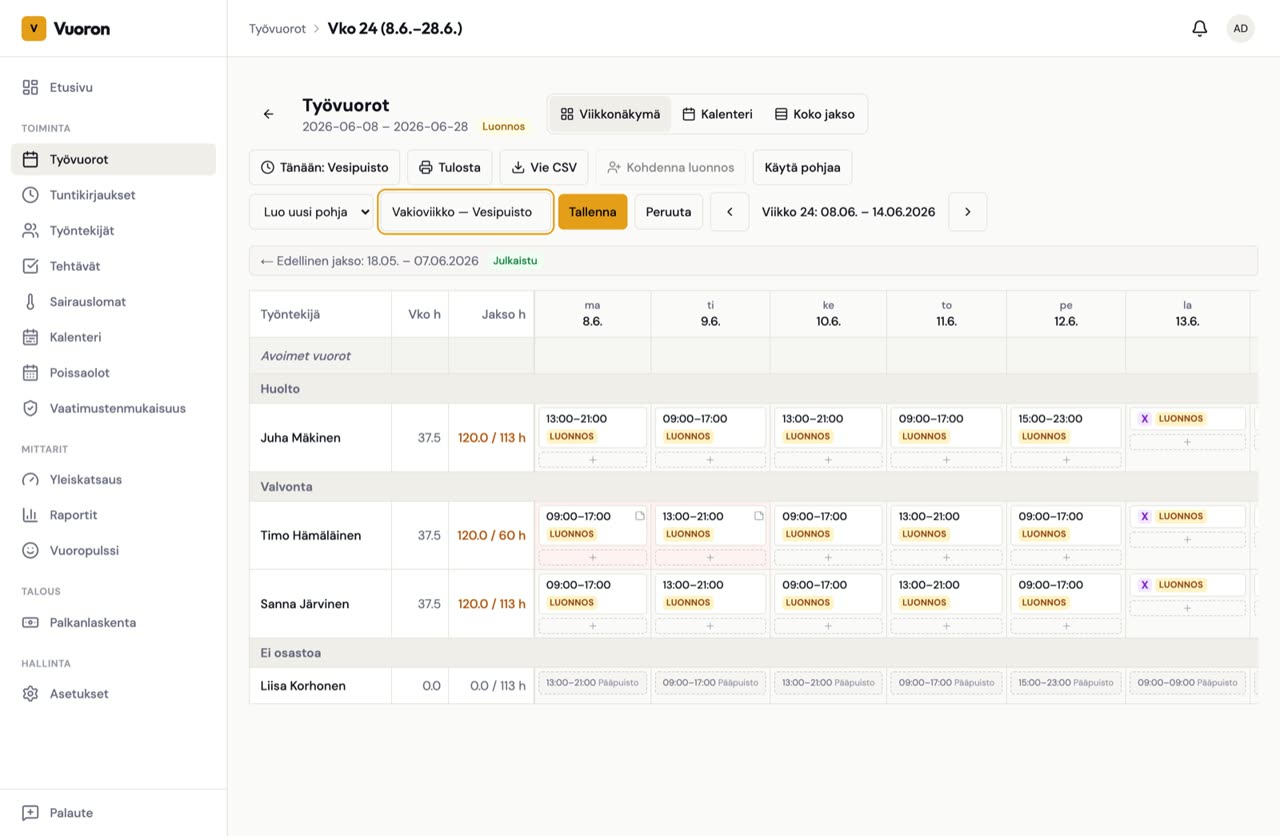This screenshot has width=1280, height=836.
Task: Click the back arrow beside Työvuorot heading
Action: pyautogui.click(x=268, y=114)
